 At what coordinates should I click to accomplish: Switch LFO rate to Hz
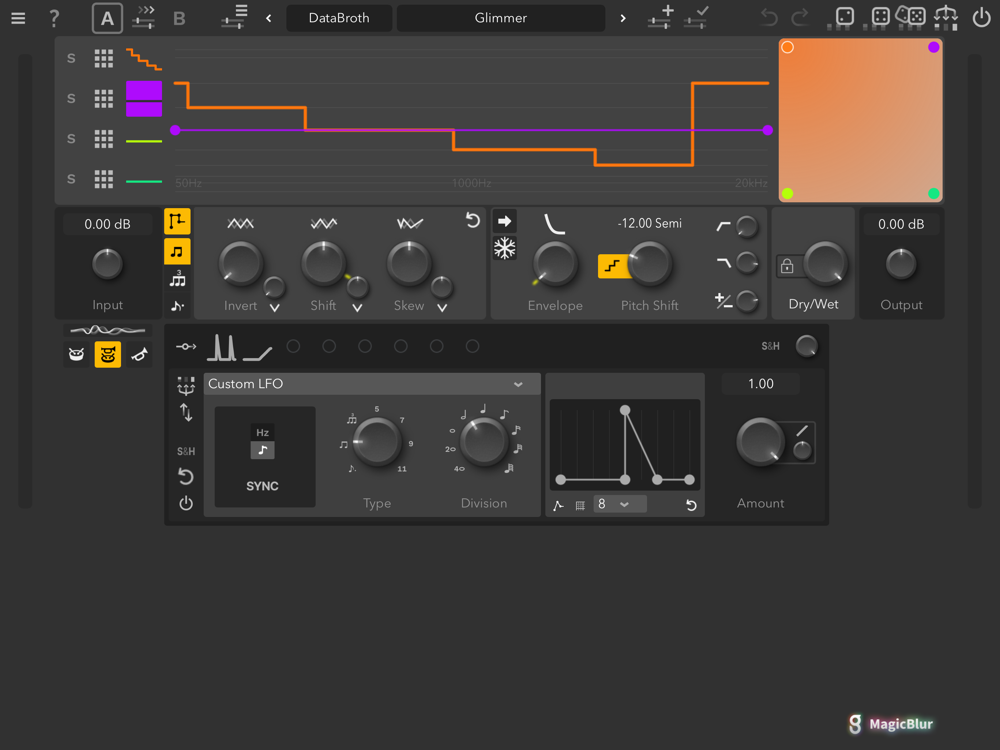pos(262,432)
